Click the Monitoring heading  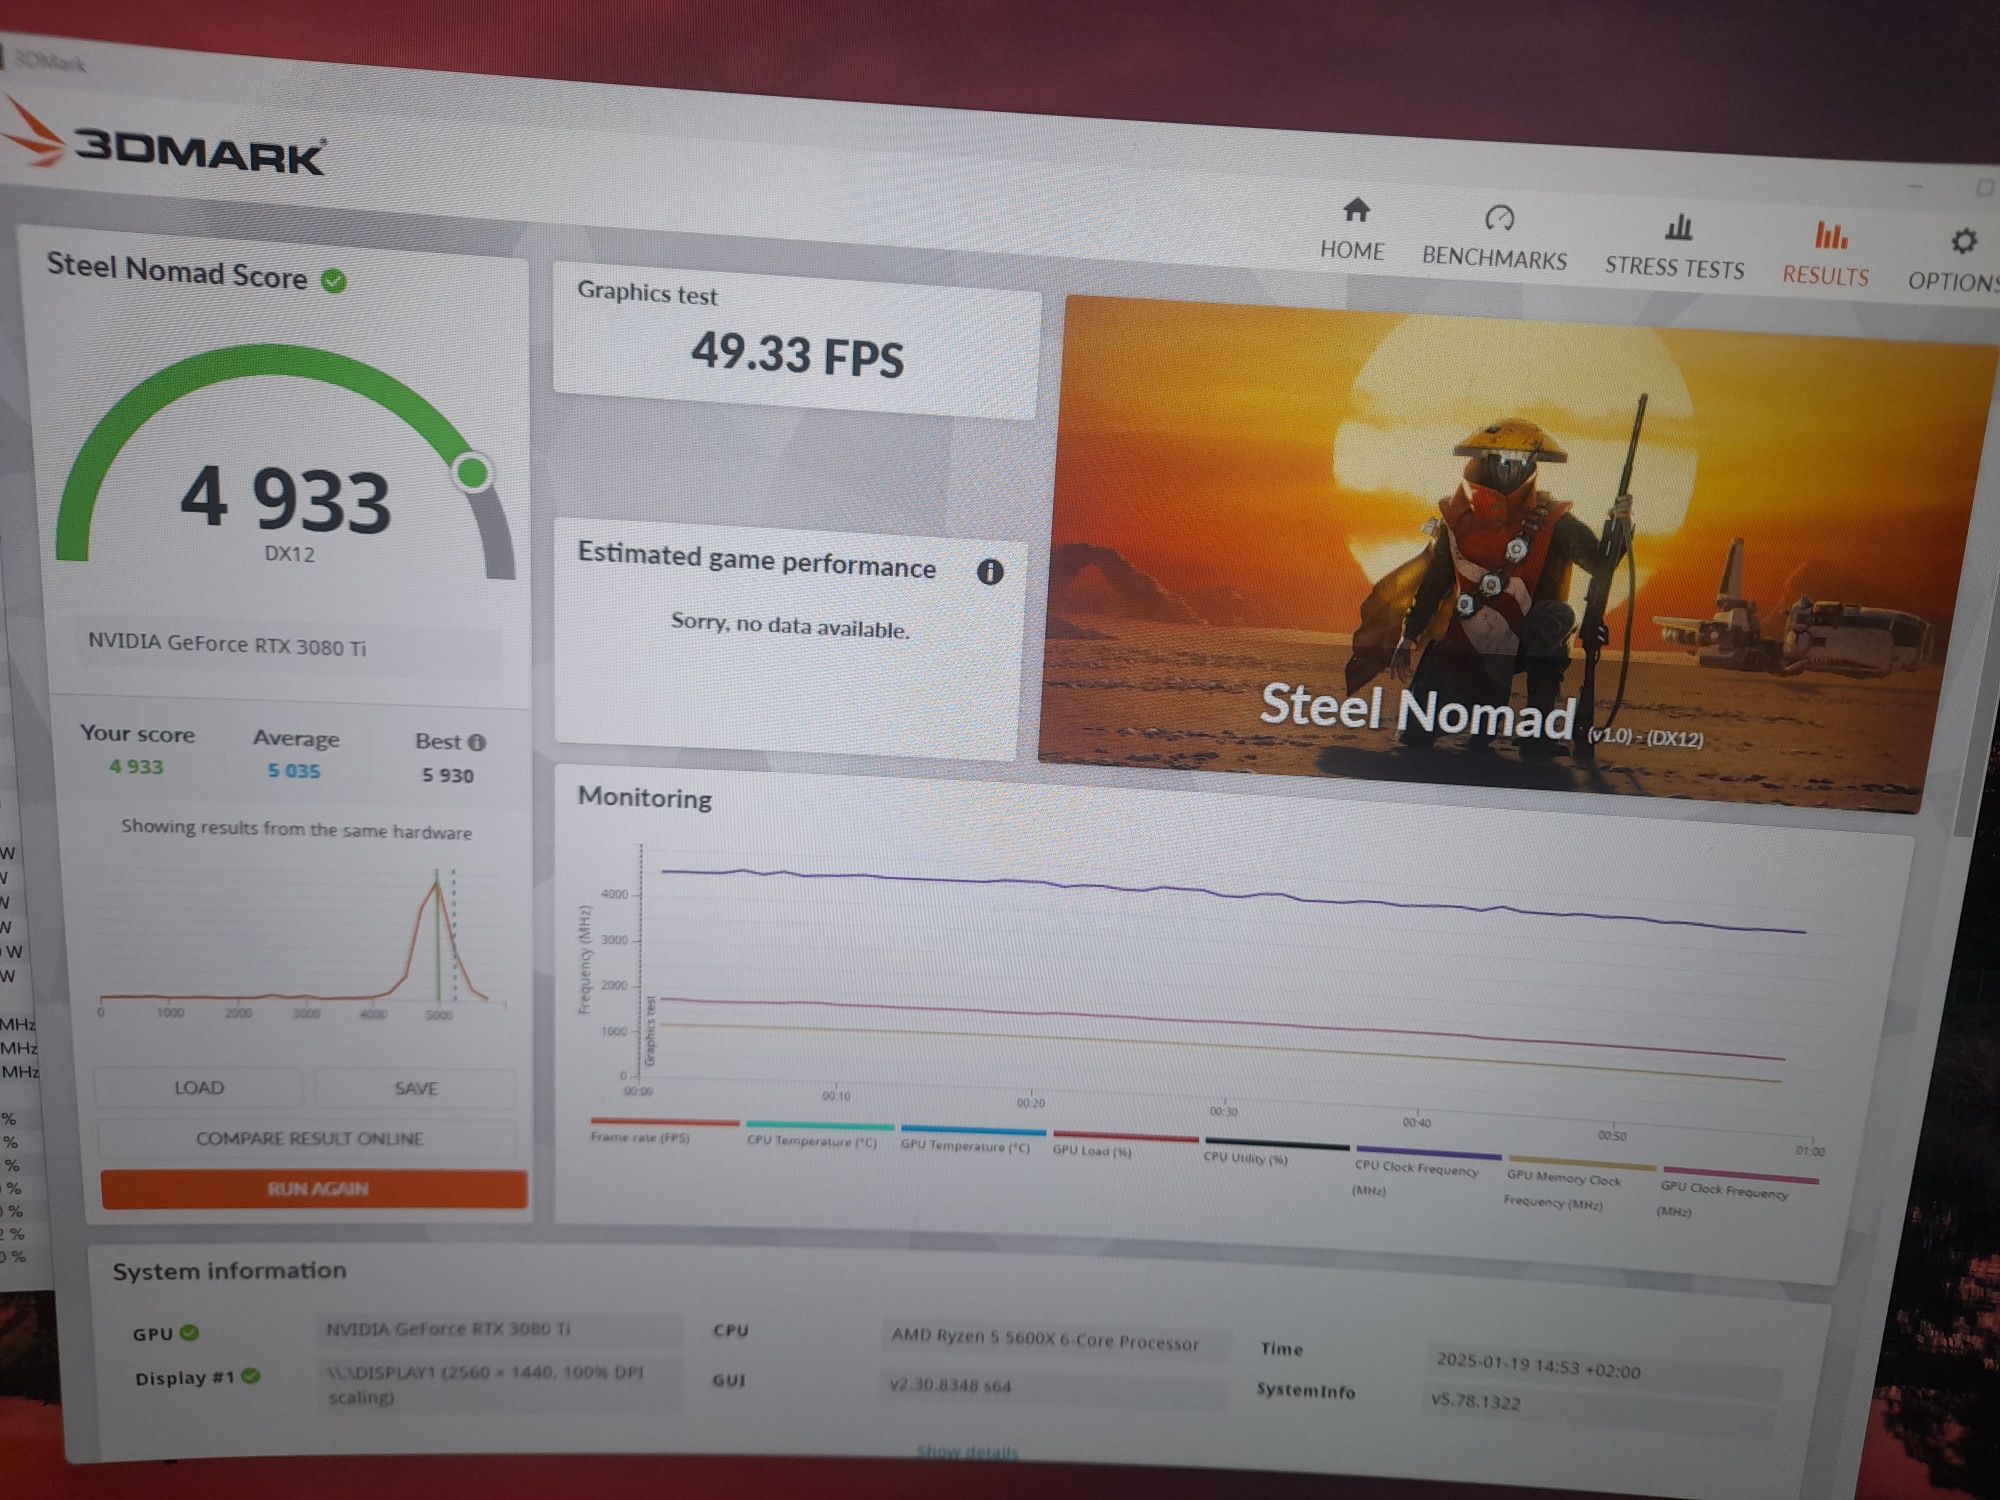pyautogui.click(x=645, y=797)
